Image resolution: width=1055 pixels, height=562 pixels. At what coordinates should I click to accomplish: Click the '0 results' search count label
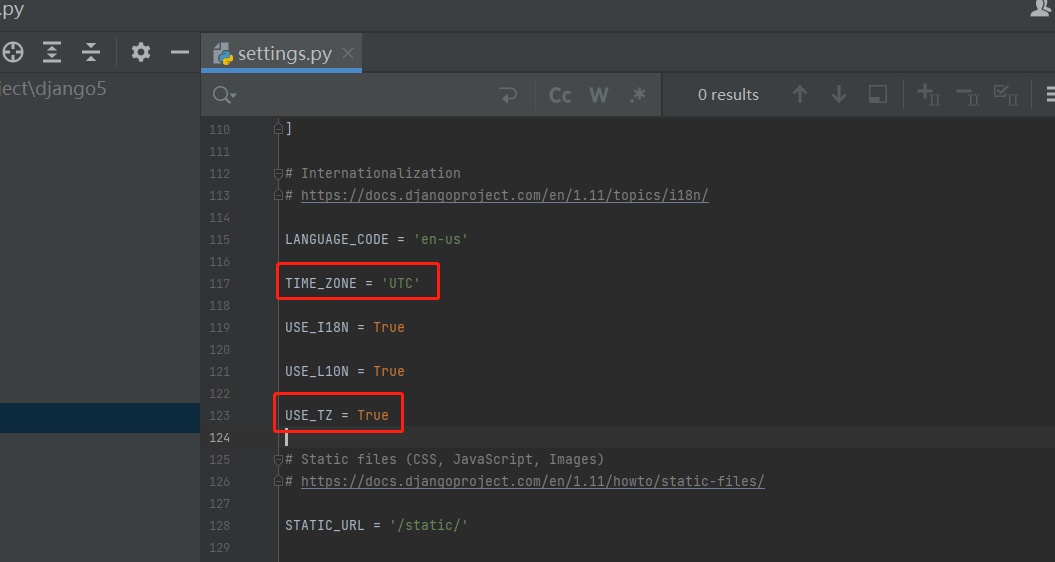(x=728, y=95)
